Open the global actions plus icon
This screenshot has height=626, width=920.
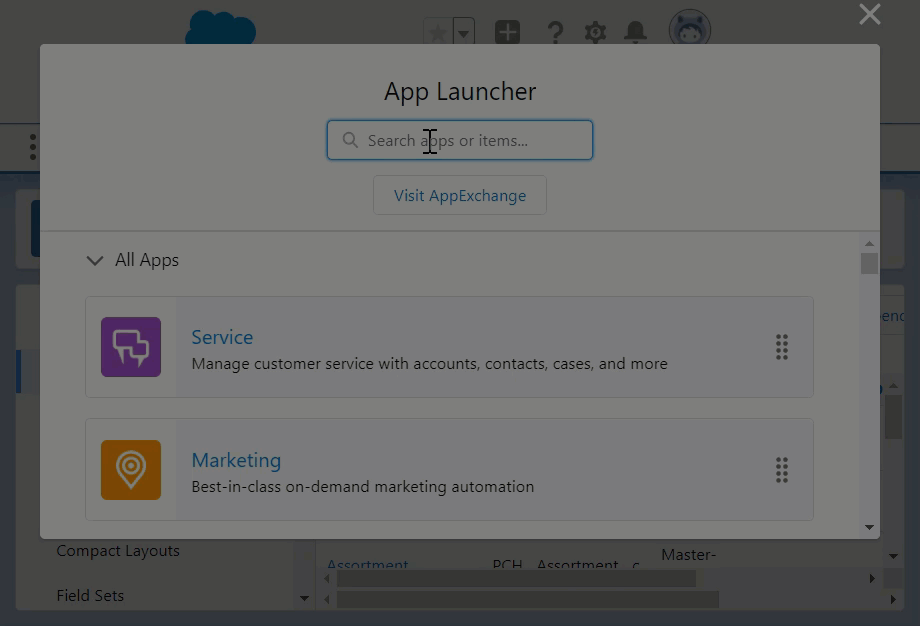(x=508, y=32)
